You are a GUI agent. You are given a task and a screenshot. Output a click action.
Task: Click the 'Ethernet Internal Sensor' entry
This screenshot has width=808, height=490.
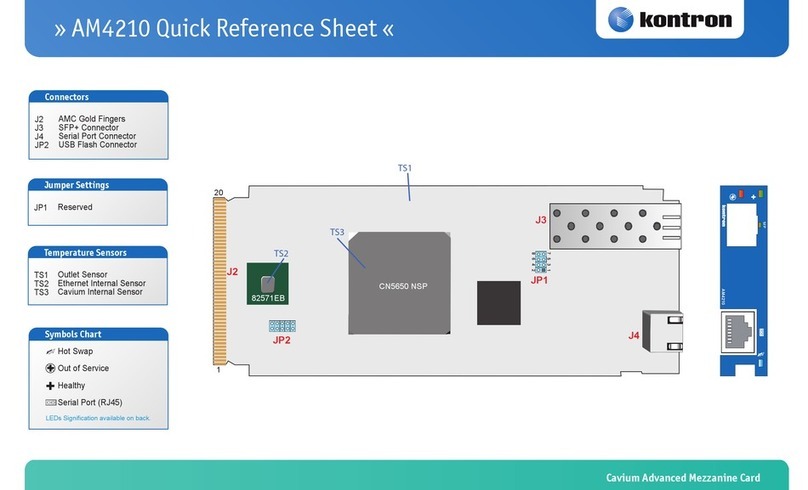[102, 283]
